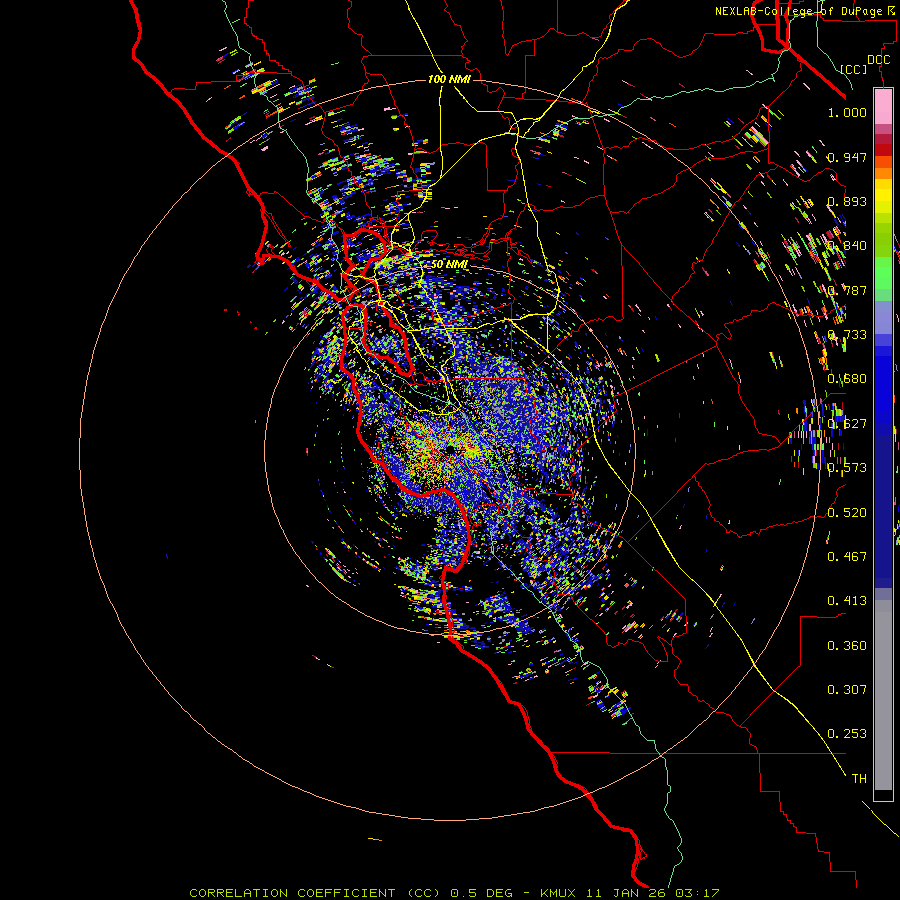Image resolution: width=900 pixels, height=900 pixels.
Task: Select the 0.520 scale value
Action: [x=847, y=513]
